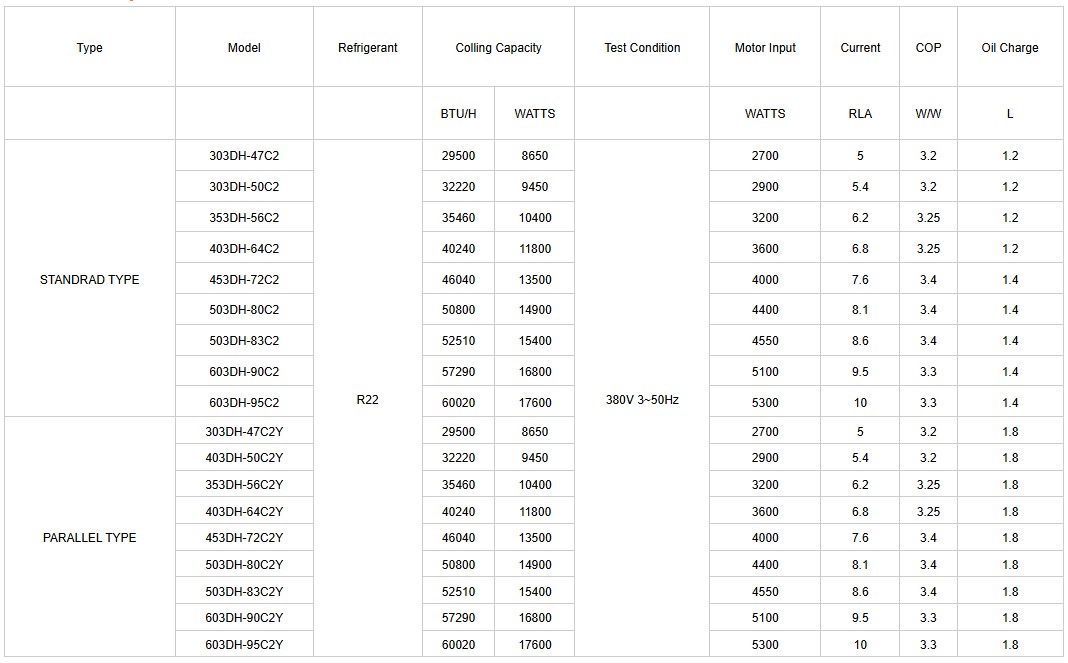Select the Colling Capacity header
Screen dimensions: 1068x663
[x=498, y=48]
